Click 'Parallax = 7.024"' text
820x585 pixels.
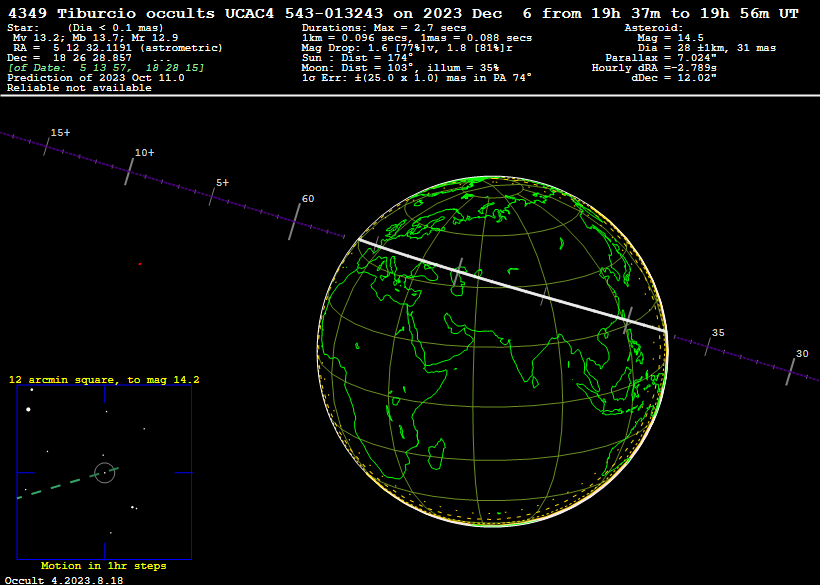click(x=661, y=58)
